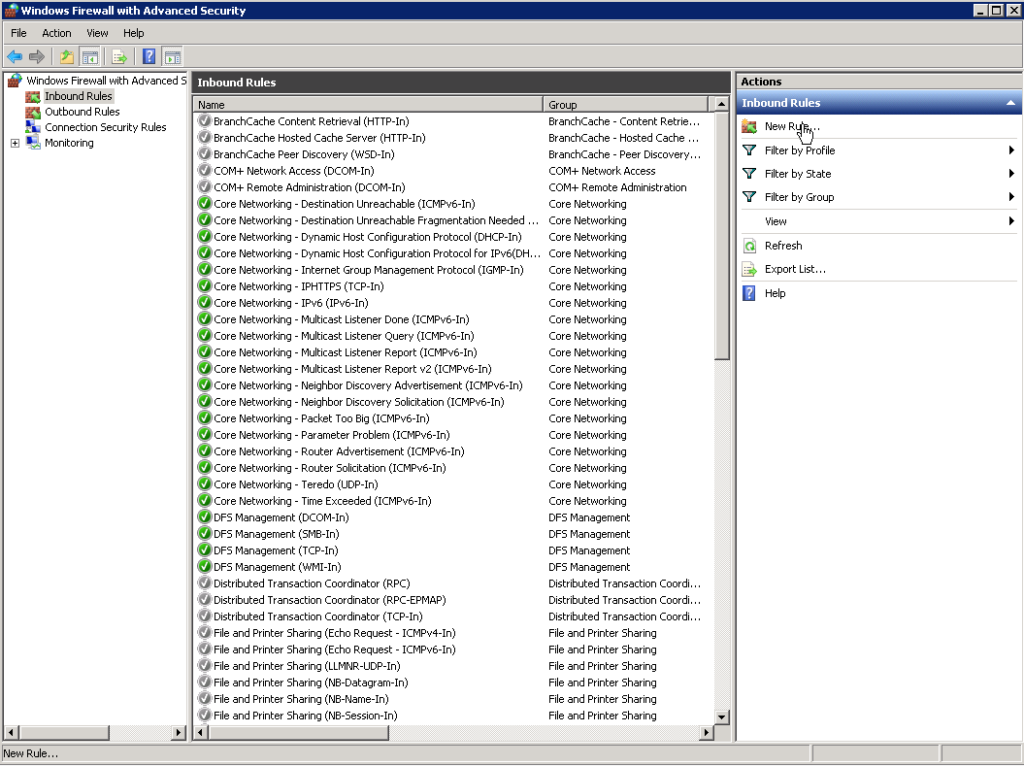Select the BranchCache Peer Discovery (WSD-In) rule
This screenshot has height=766, width=1024.
coord(304,153)
